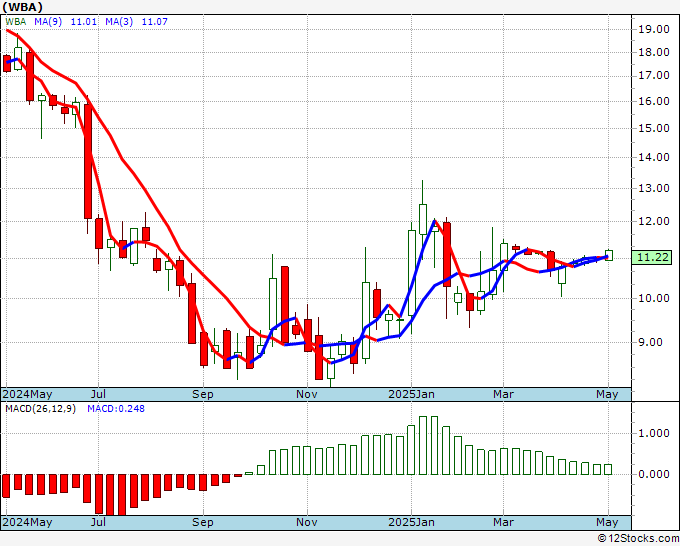
Task: Click the 14.00 price axis label
Action: (x=654, y=157)
